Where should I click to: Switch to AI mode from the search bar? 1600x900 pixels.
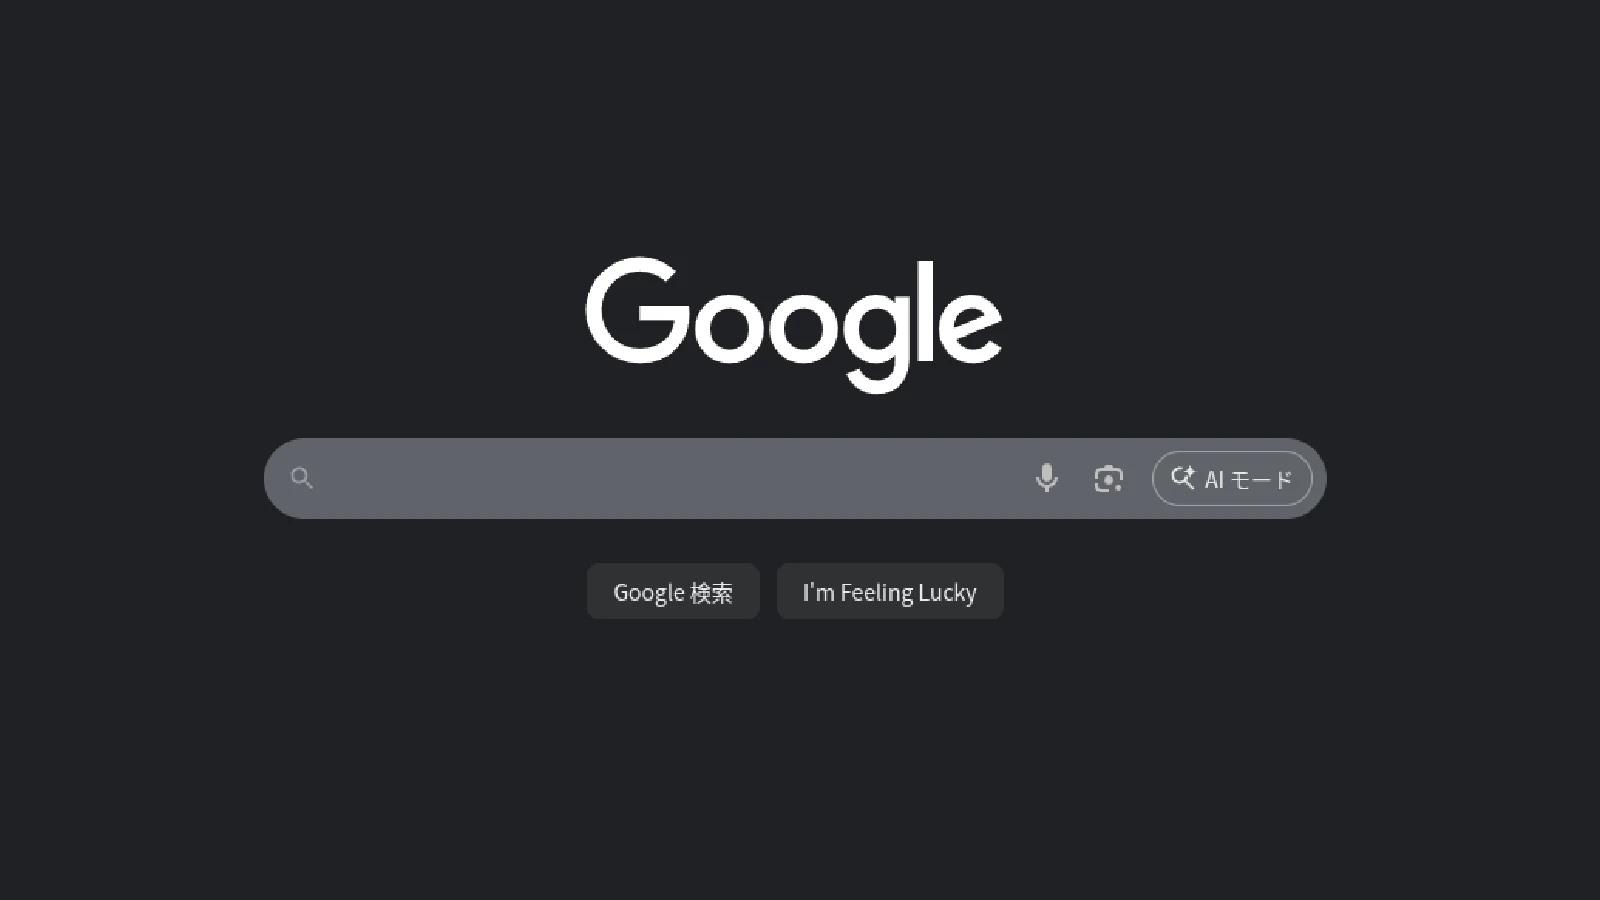coord(1232,478)
